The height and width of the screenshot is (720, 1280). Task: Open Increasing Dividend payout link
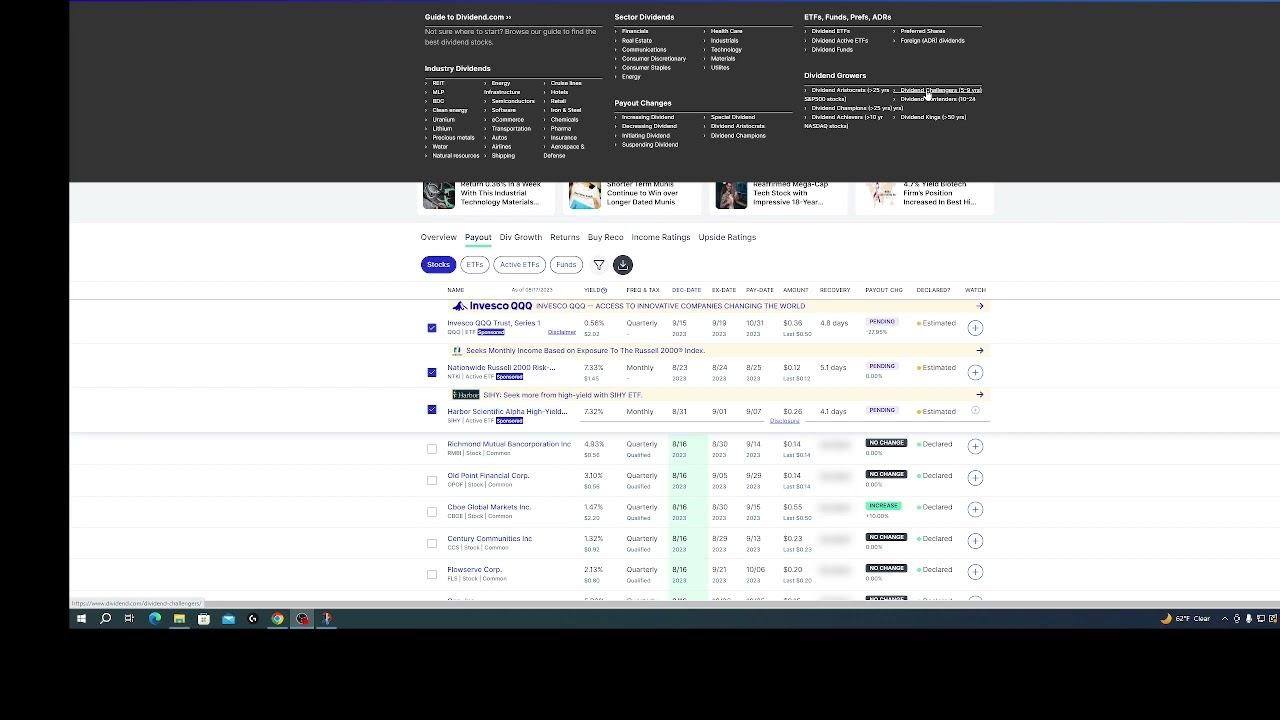(x=647, y=117)
